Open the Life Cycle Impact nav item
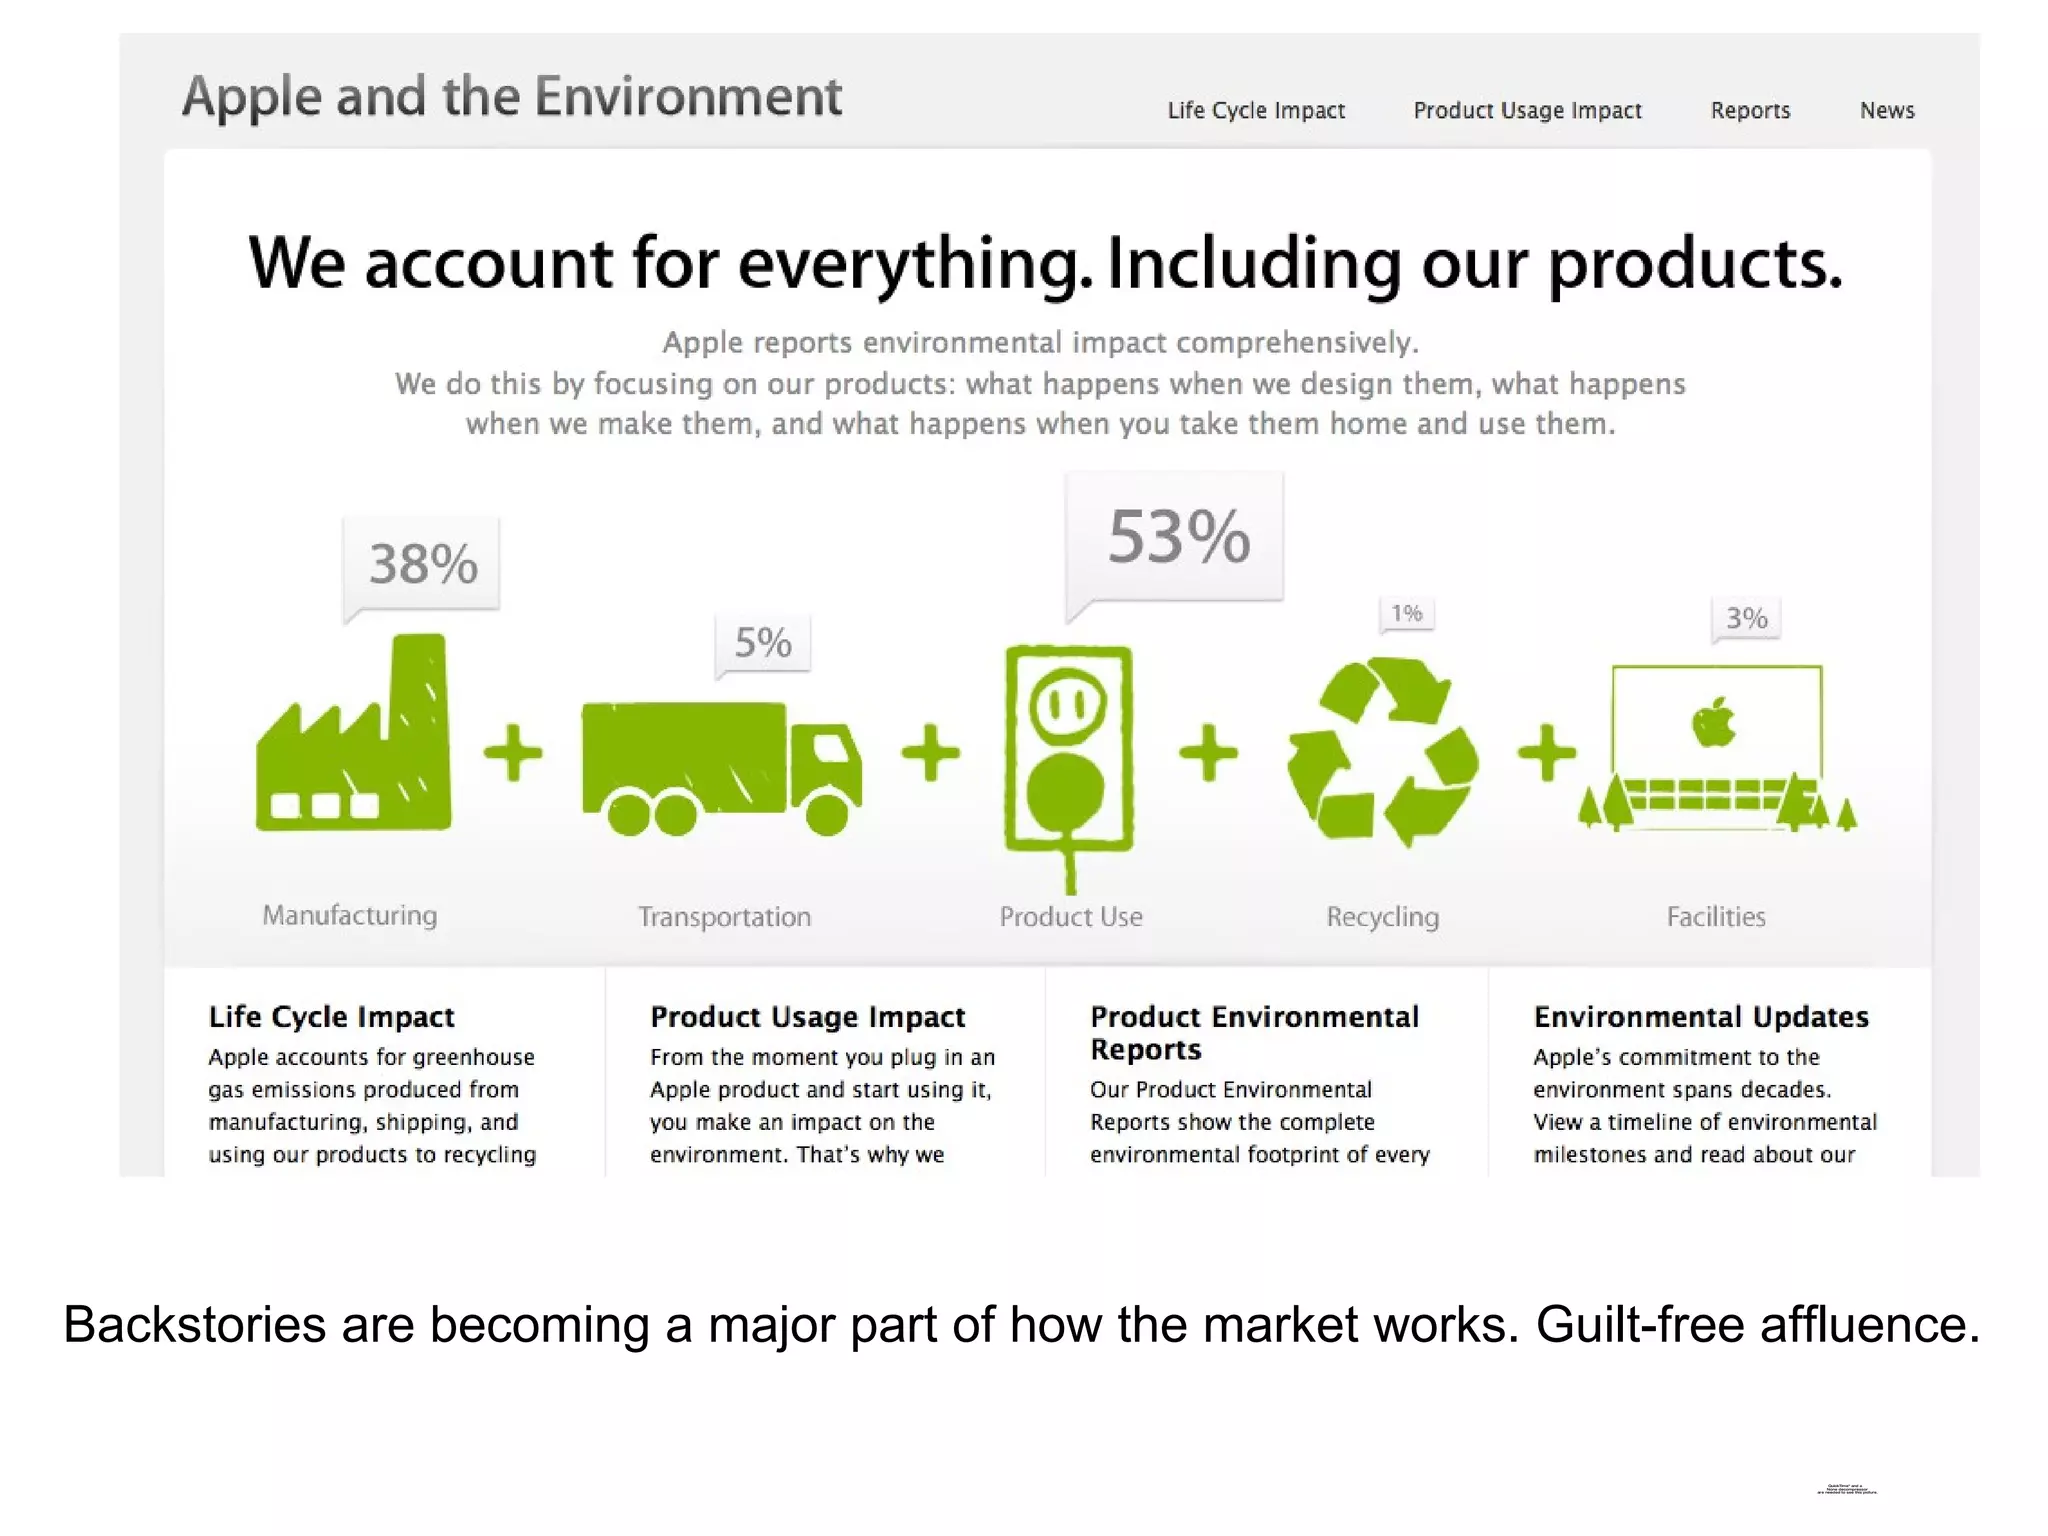Screen dimensions: 2048x1536 tap(1256, 111)
